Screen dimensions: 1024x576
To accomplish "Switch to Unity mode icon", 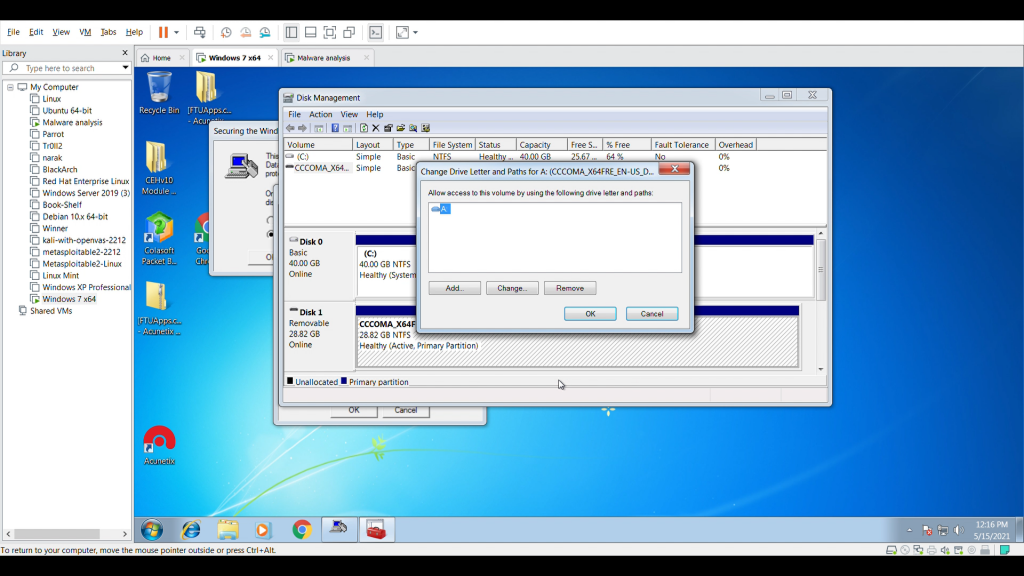I will tap(349, 32).
